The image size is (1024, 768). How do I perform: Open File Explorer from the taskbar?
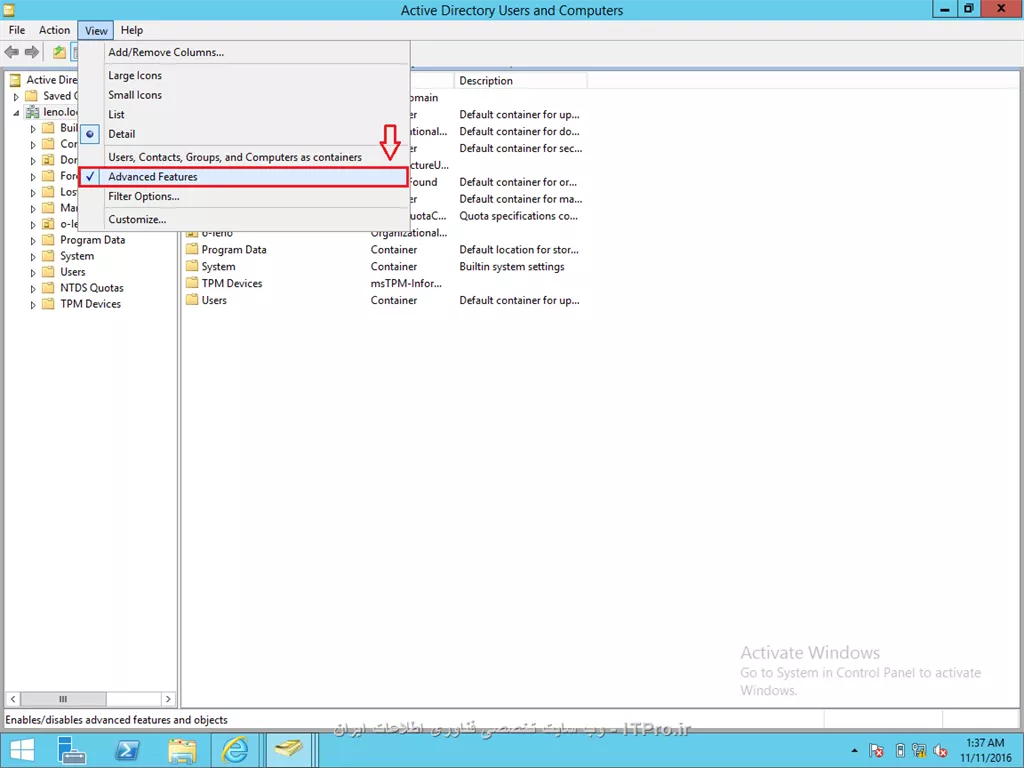tap(182, 750)
